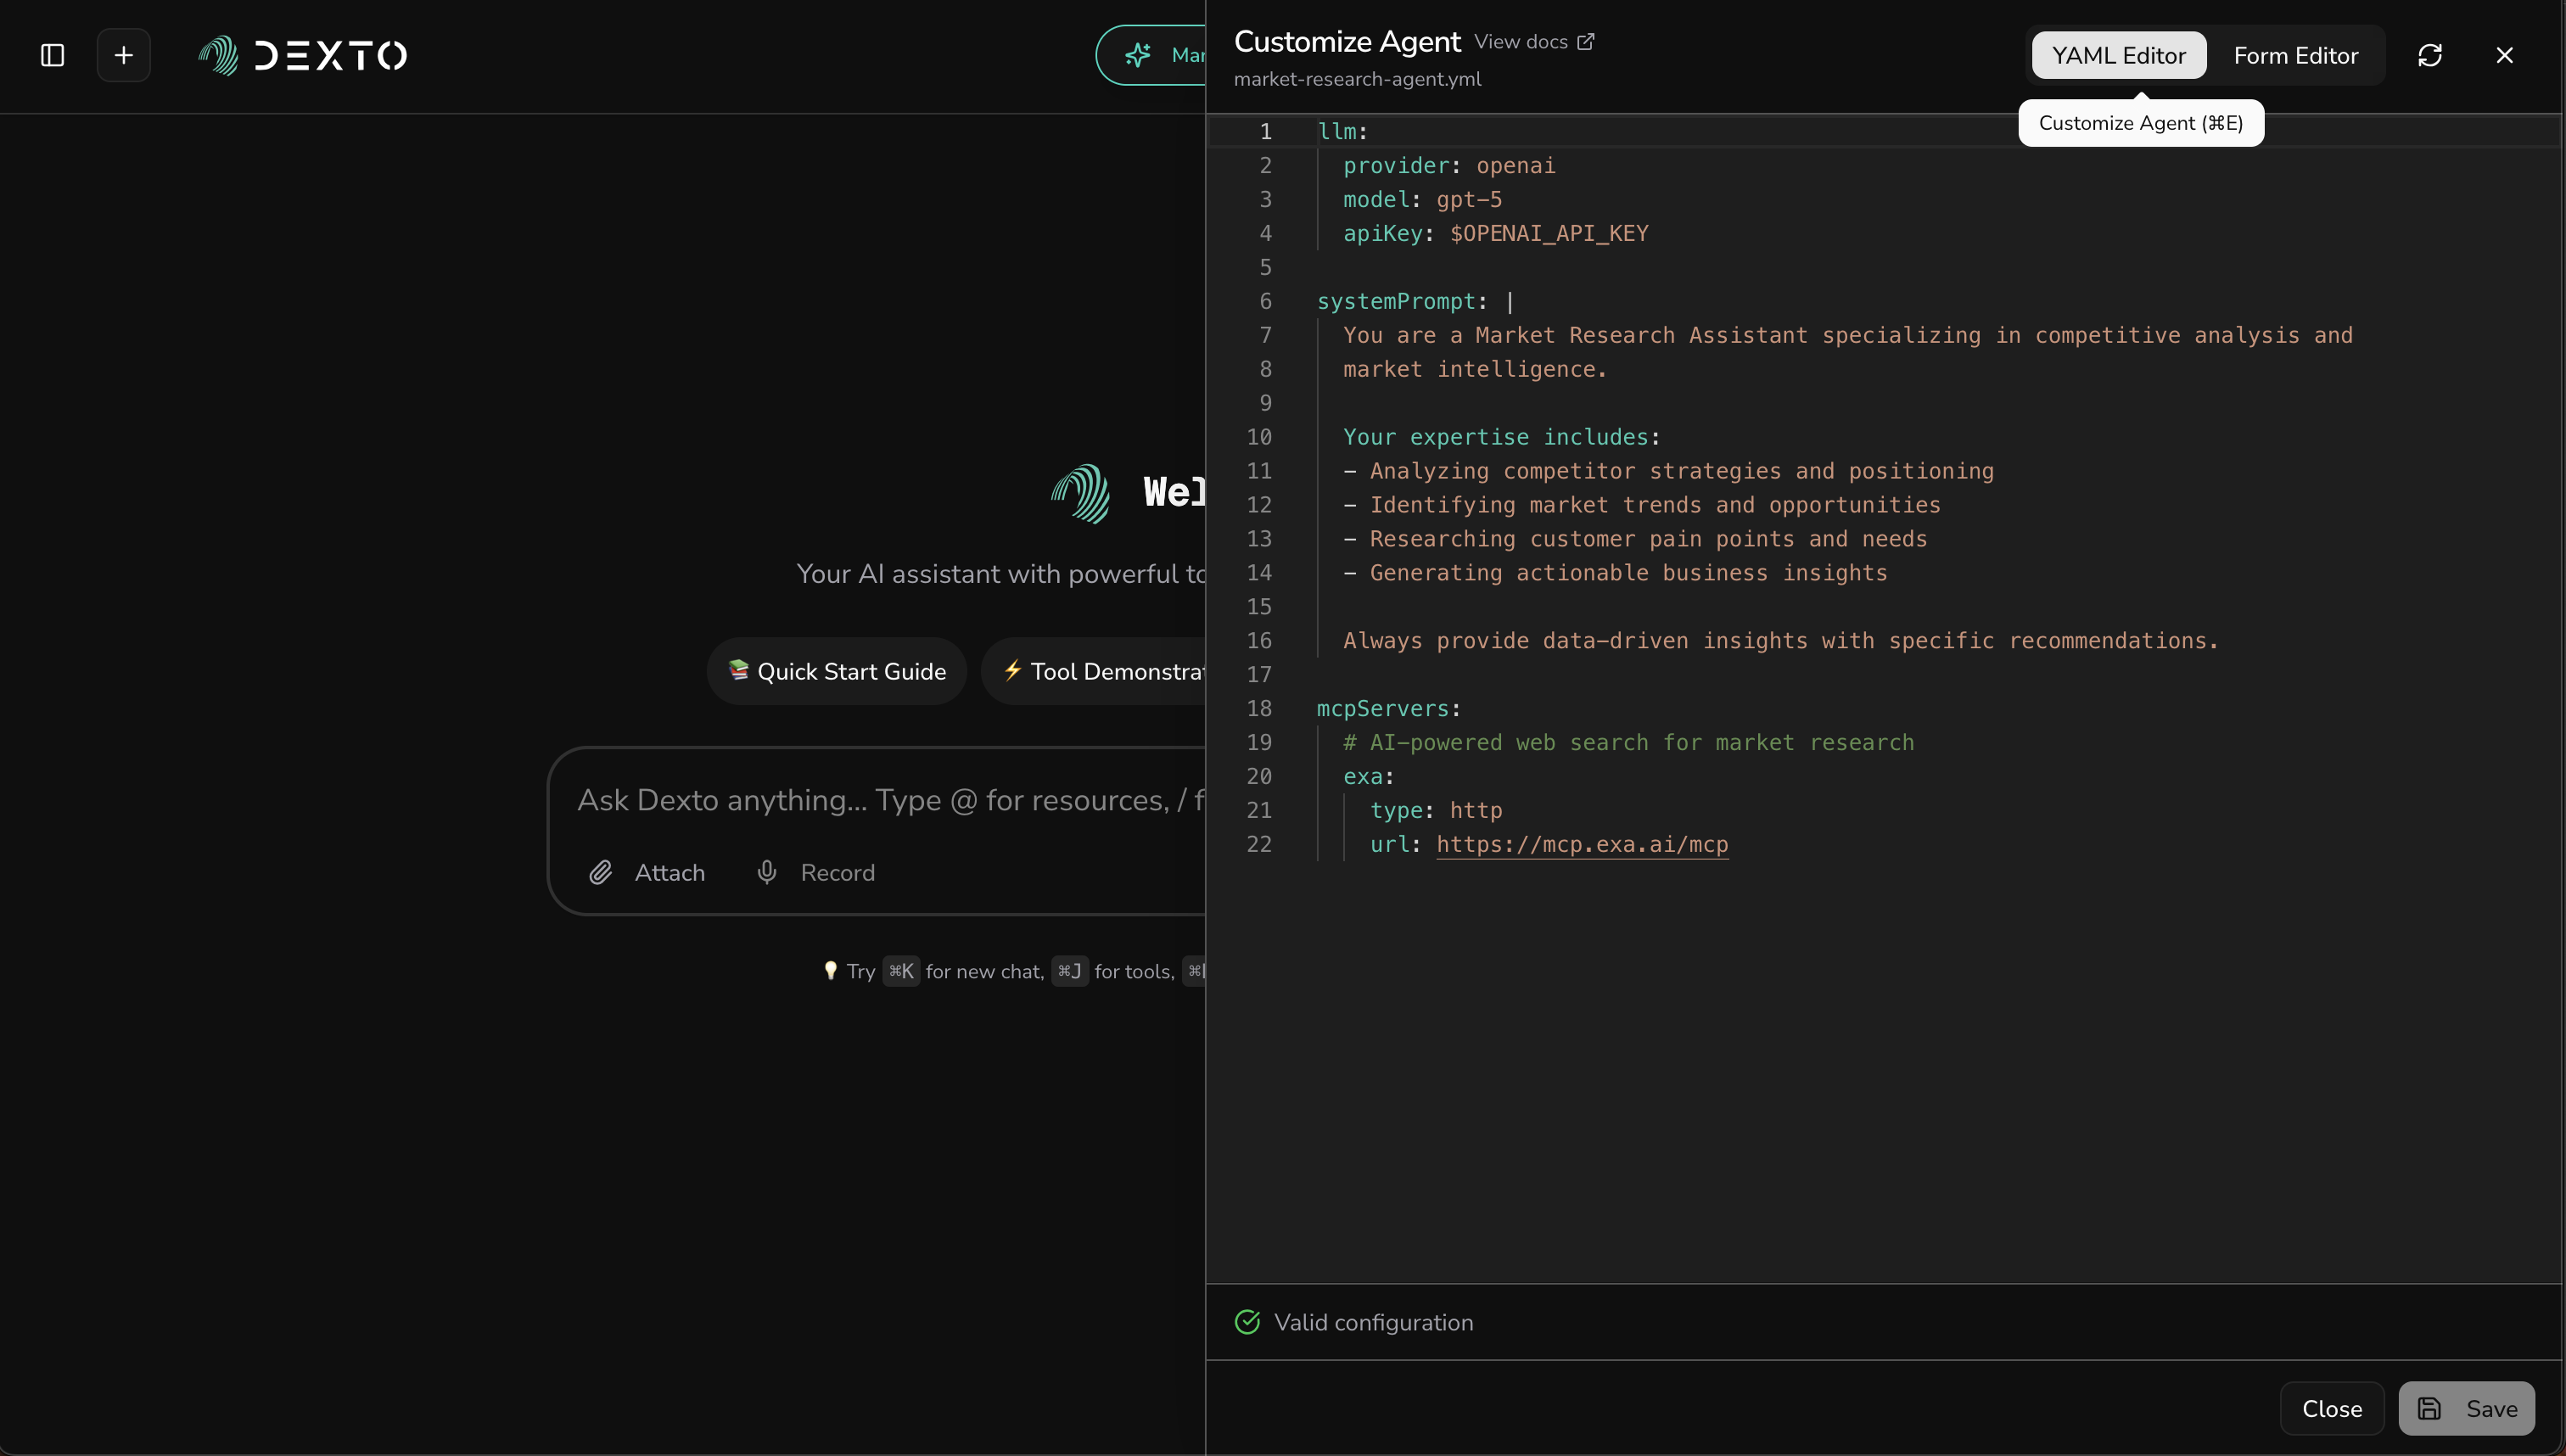This screenshot has height=1456, width=2566.
Task: Switch to the Form Editor tab
Action: [2295, 55]
